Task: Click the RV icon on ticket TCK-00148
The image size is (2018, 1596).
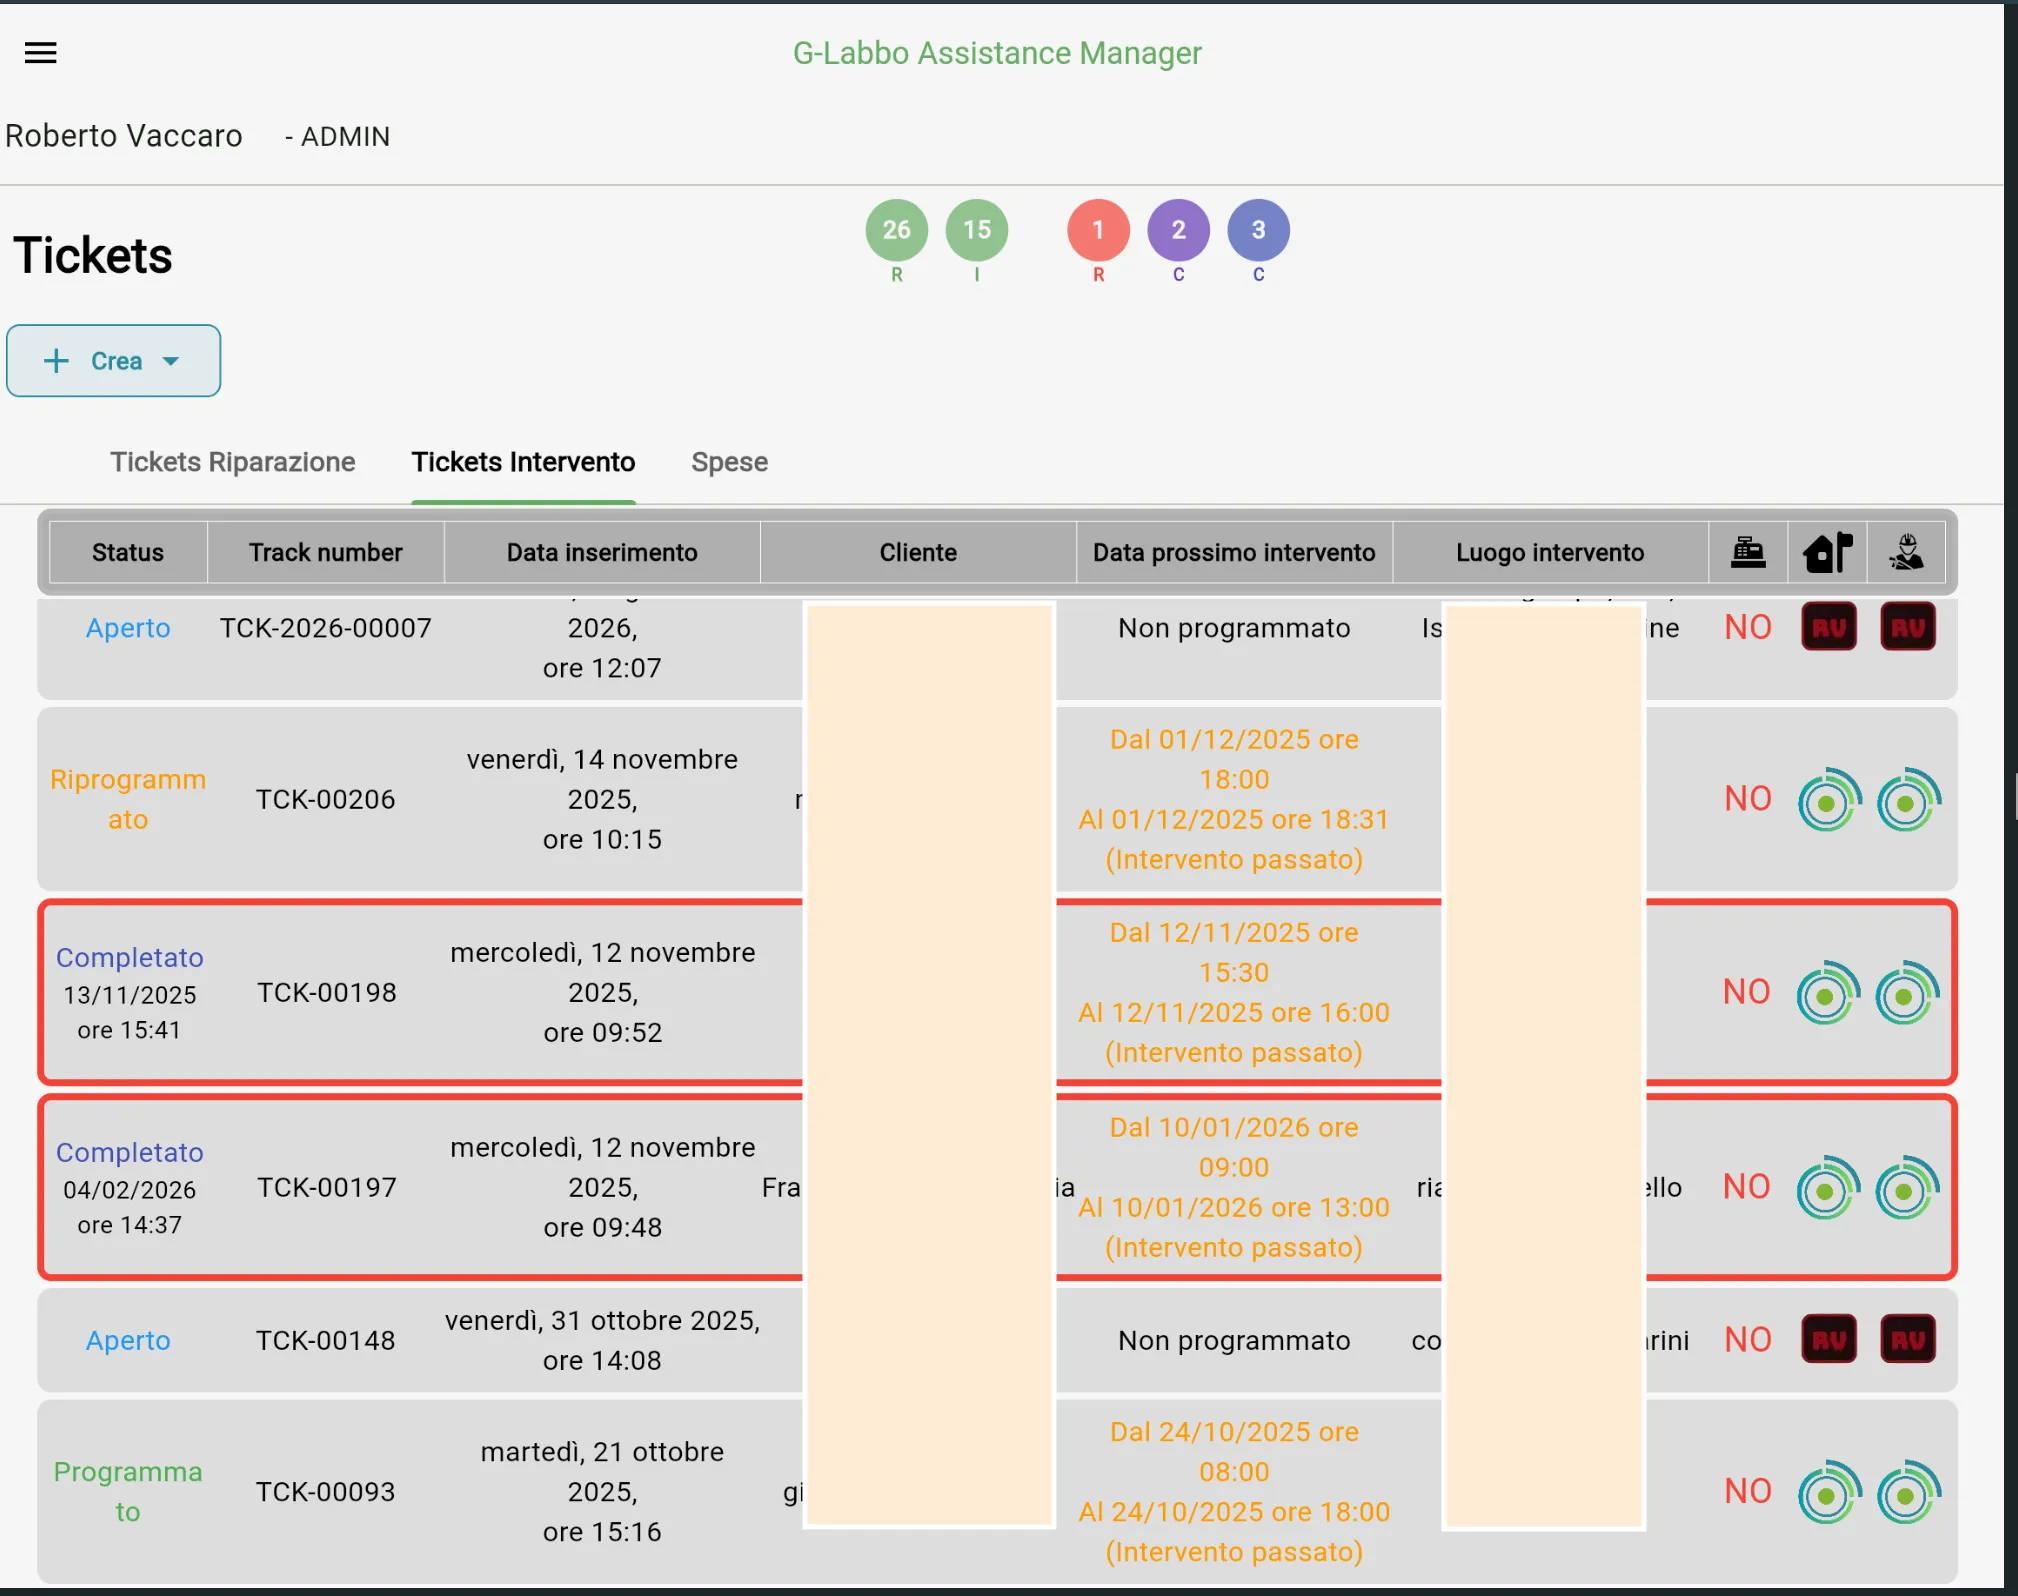Action: coord(1828,1339)
